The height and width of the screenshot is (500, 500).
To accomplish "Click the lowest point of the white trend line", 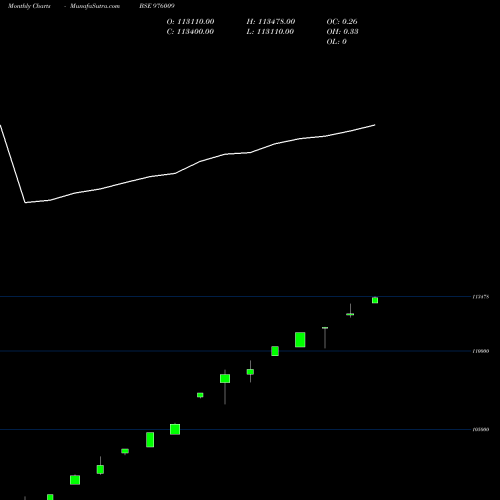I will 25,202.
